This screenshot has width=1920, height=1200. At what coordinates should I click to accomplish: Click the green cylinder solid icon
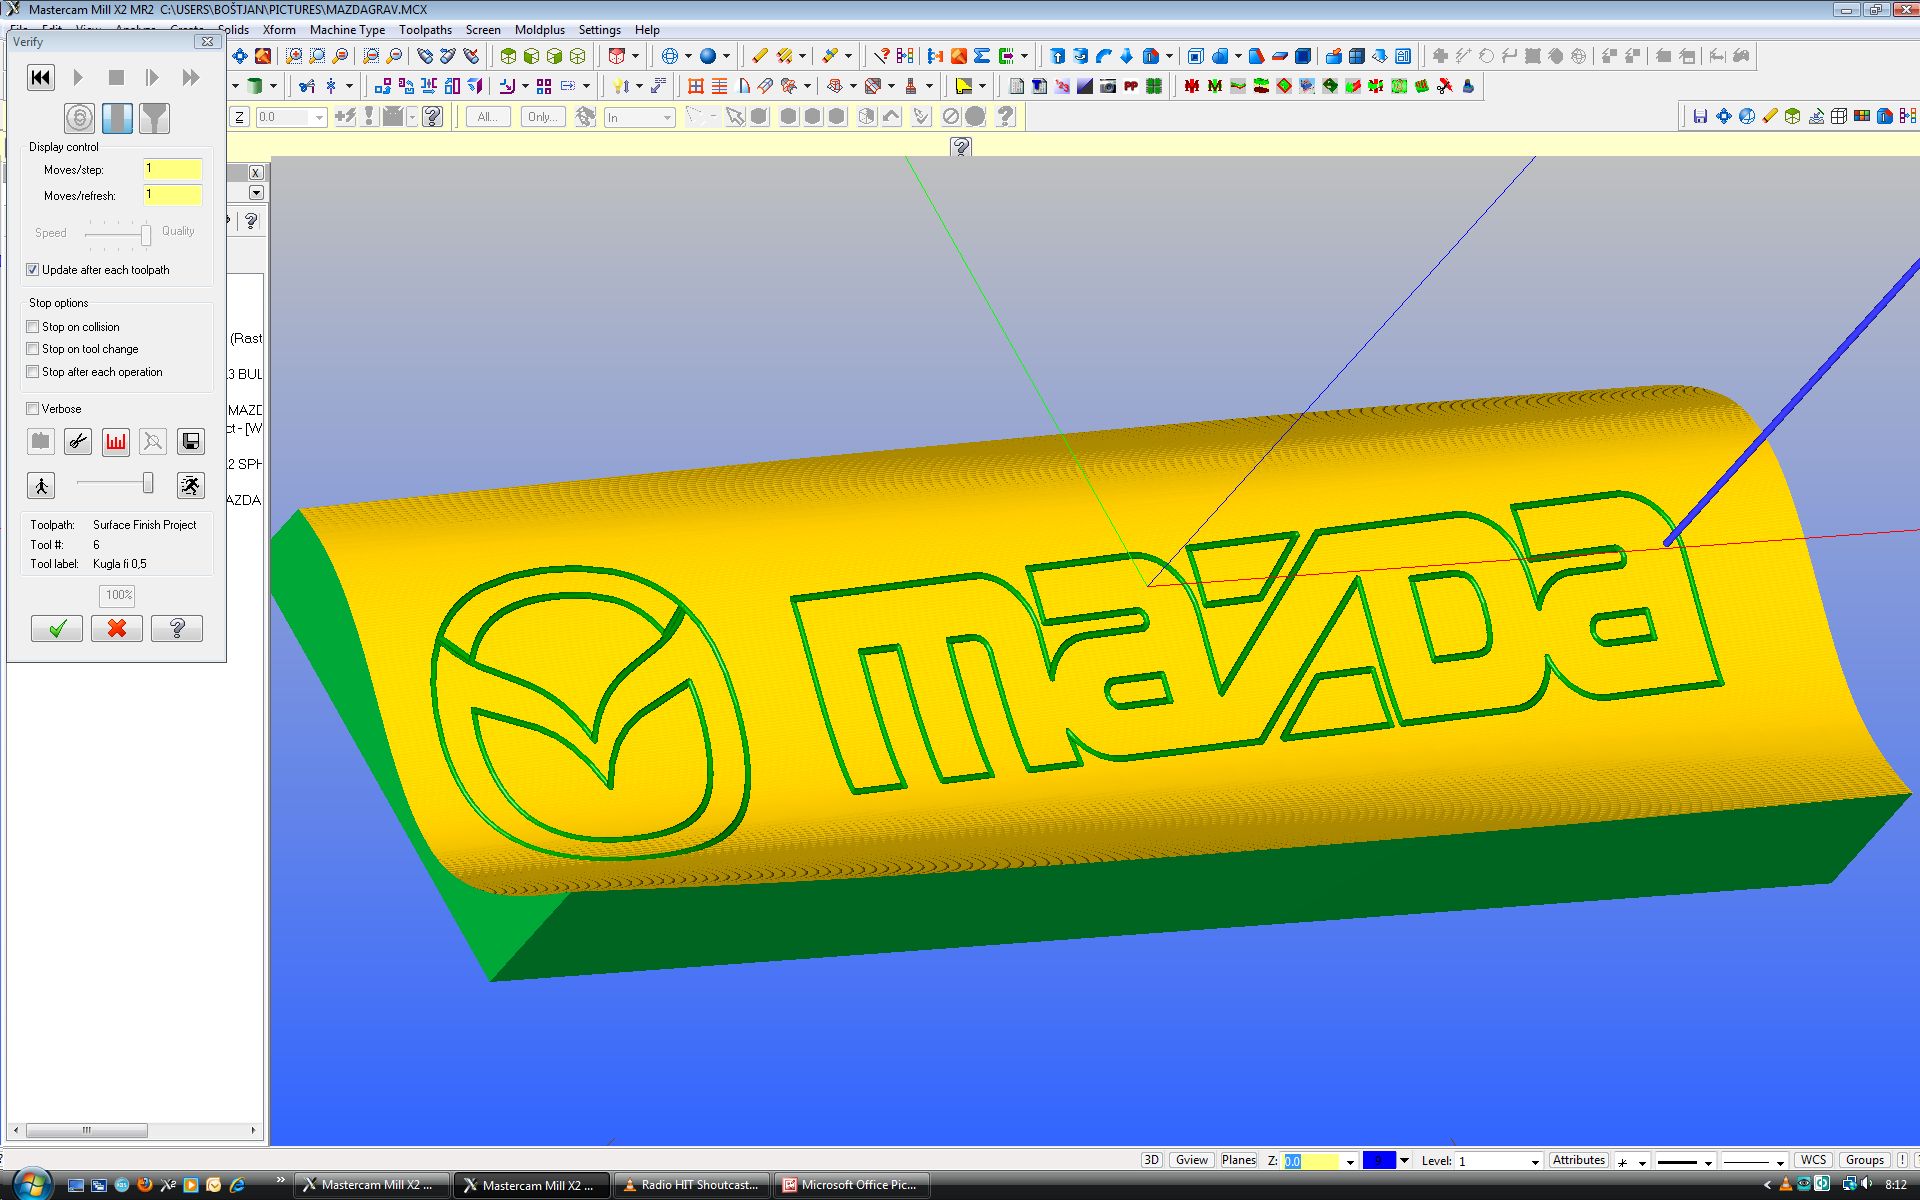click(255, 86)
